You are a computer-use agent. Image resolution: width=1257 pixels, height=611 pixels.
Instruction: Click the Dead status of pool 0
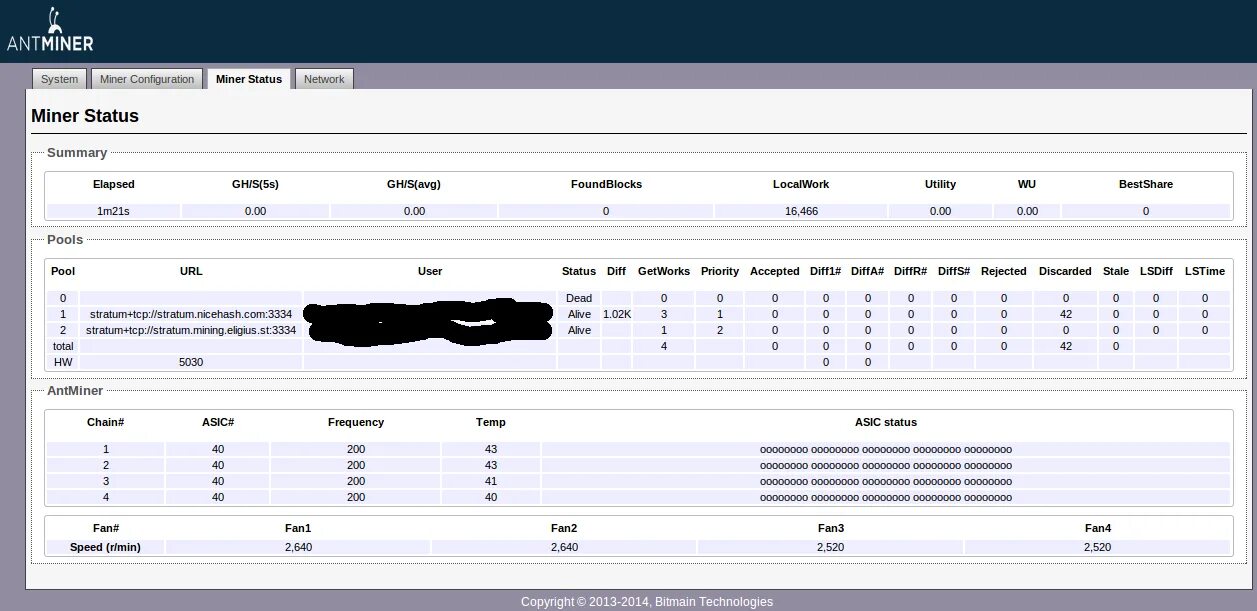[579, 298]
